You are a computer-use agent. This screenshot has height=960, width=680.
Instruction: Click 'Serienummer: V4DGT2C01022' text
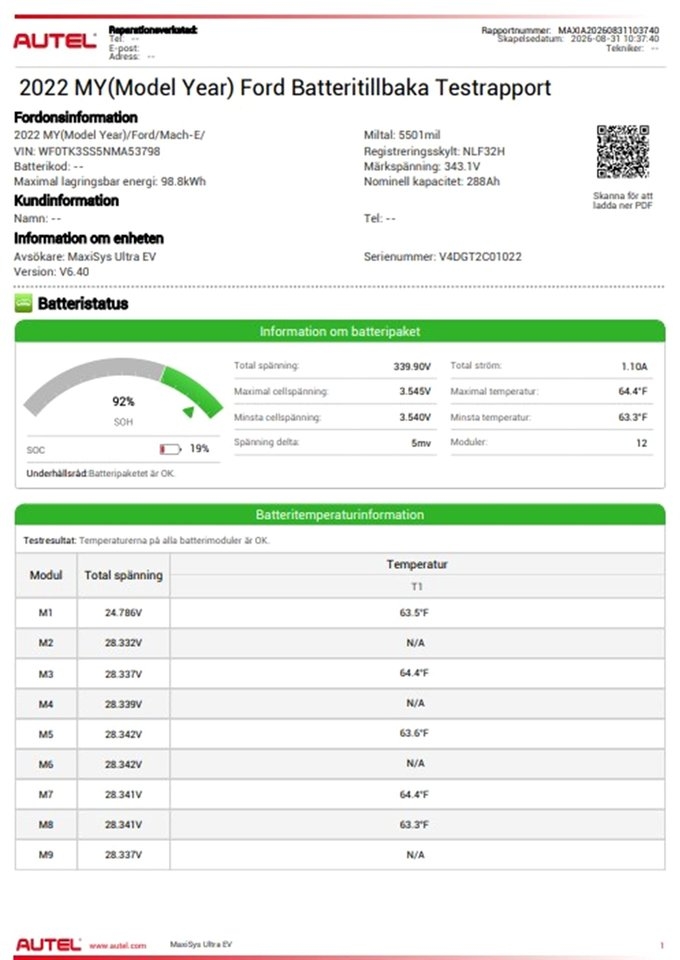tap(443, 257)
